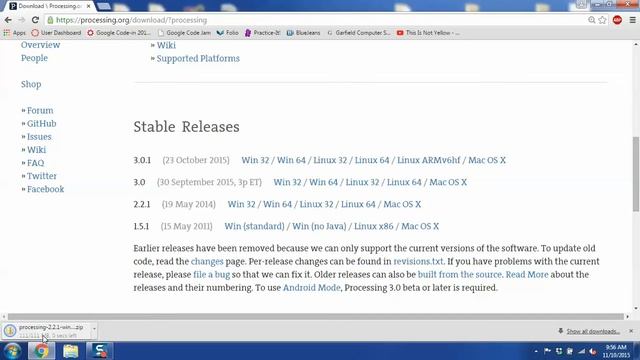Open the Google Code-in bookmark

coord(119,33)
